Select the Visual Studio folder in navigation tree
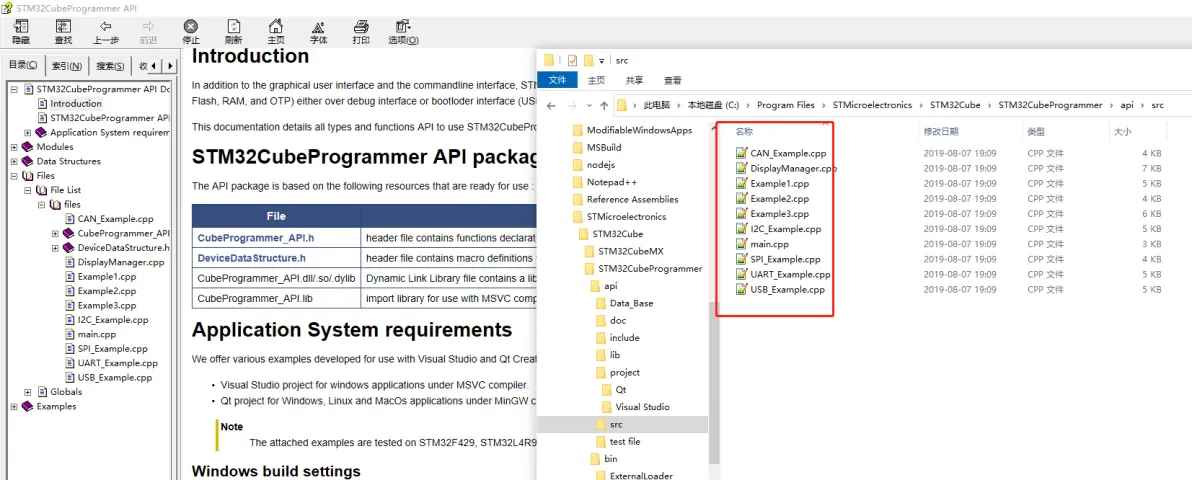The height and width of the screenshot is (480, 1192). coord(642,407)
